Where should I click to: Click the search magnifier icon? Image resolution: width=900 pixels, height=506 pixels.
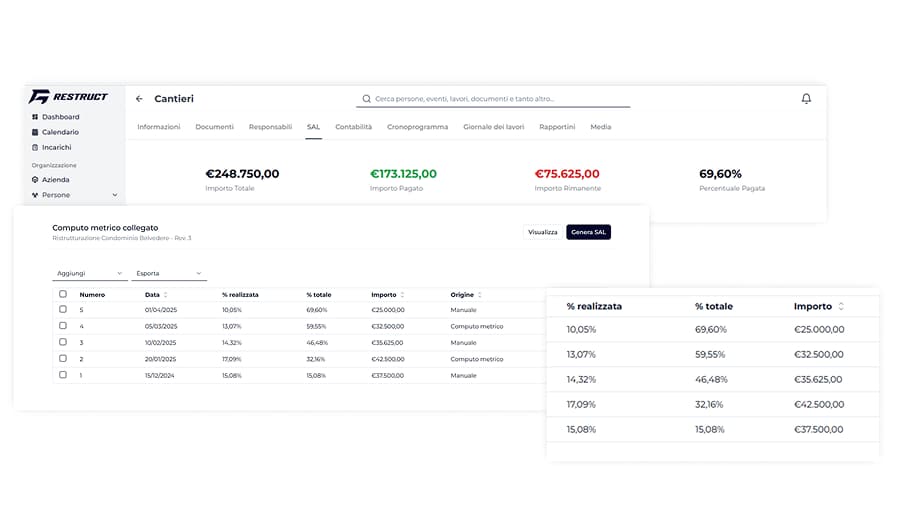click(366, 99)
